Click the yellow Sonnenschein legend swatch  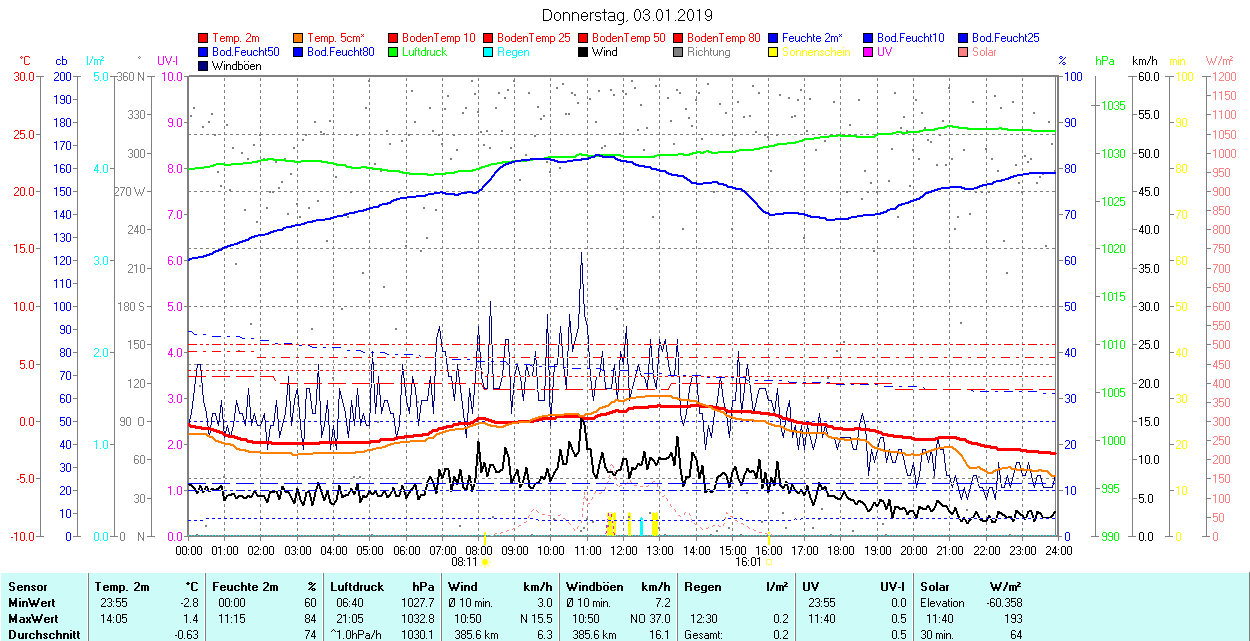coord(774,52)
